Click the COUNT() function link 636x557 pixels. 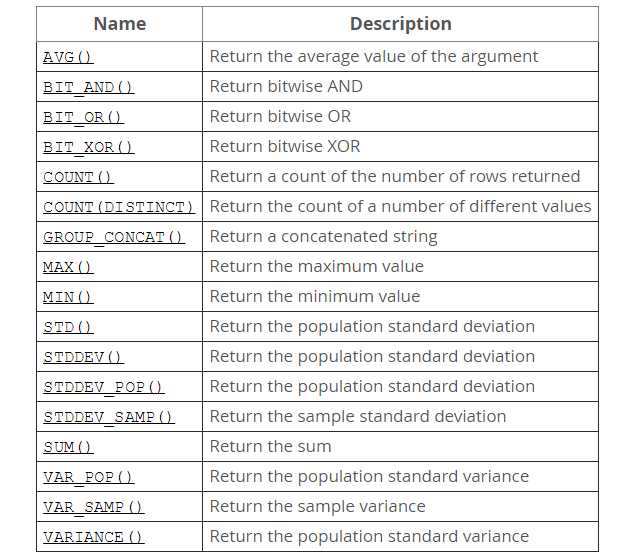78,177
